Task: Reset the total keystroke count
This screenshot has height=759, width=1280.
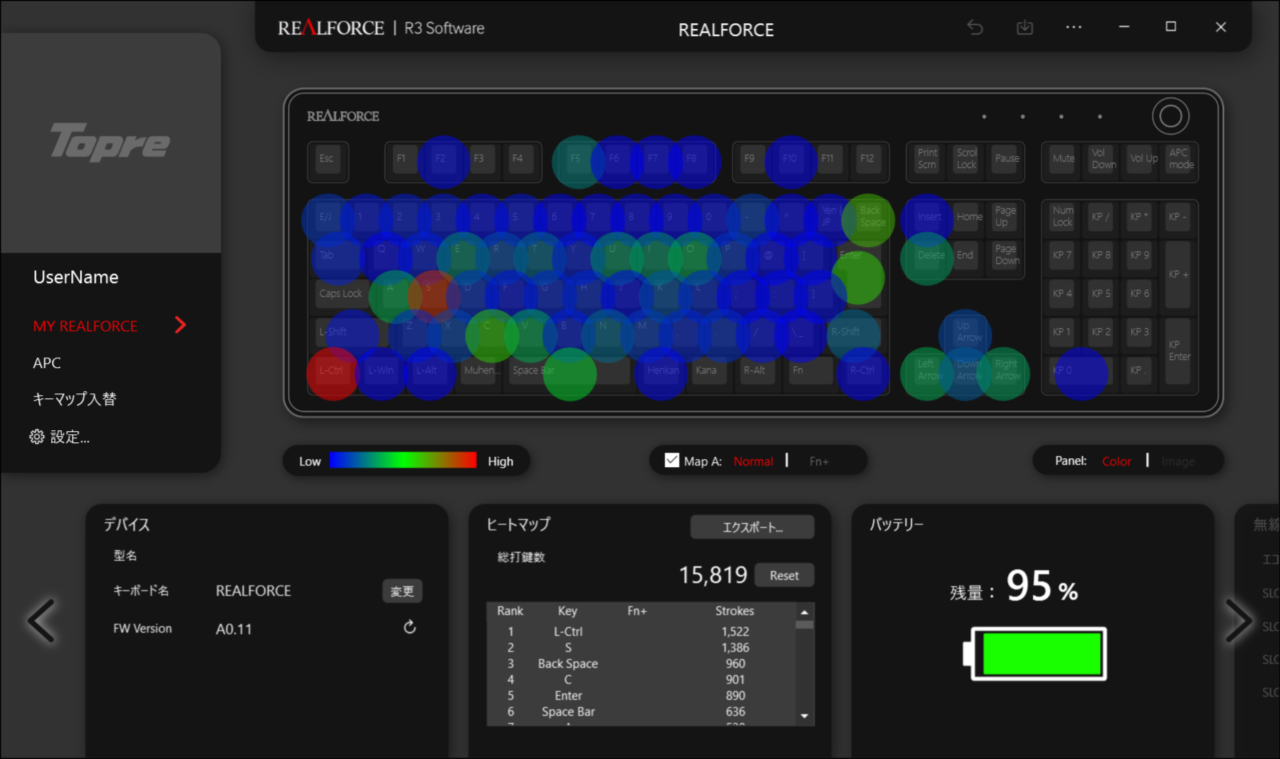Action: pyautogui.click(x=784, y=575)
